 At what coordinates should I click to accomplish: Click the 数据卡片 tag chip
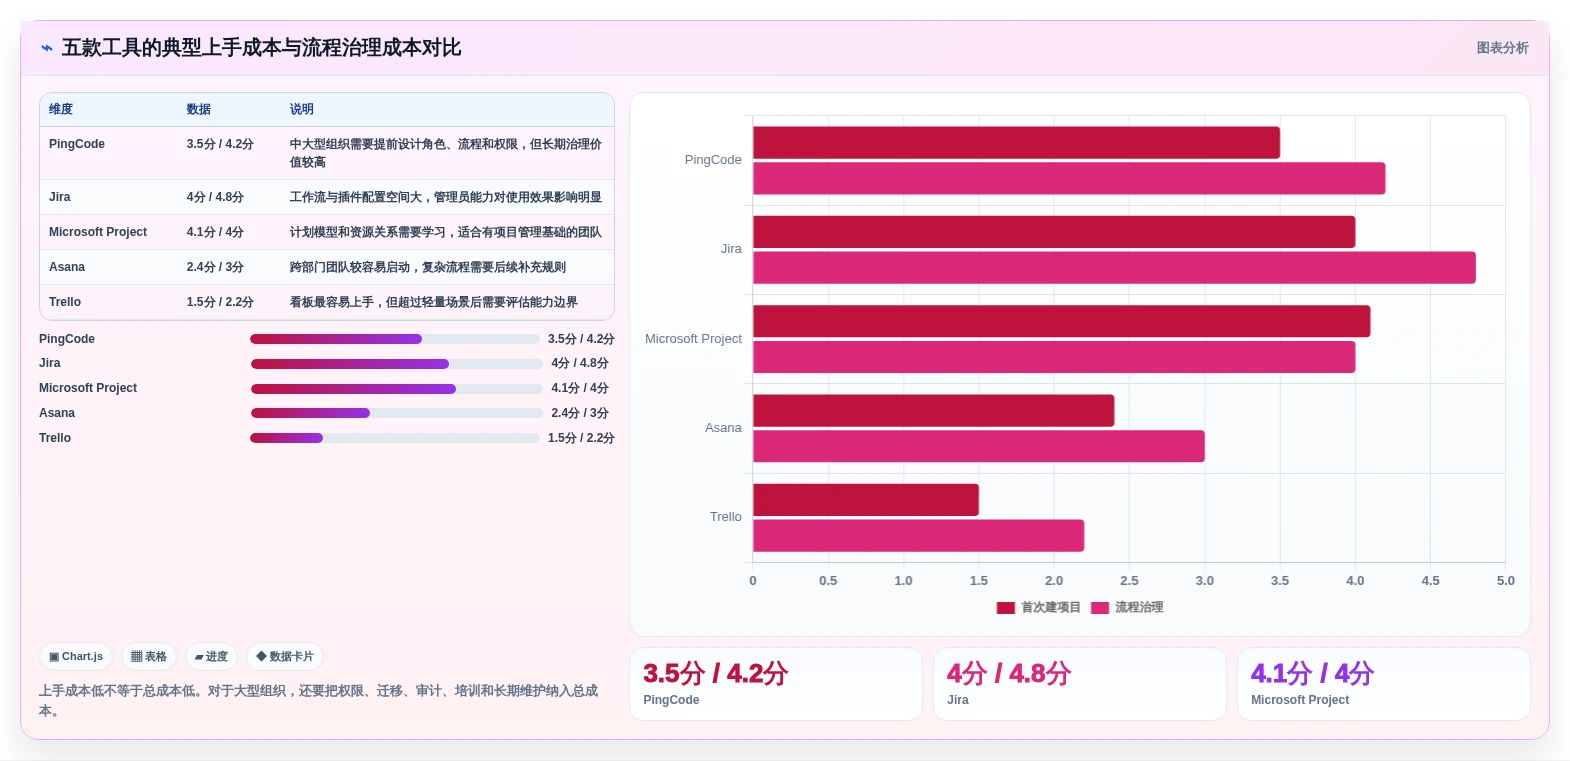(285, 657)
